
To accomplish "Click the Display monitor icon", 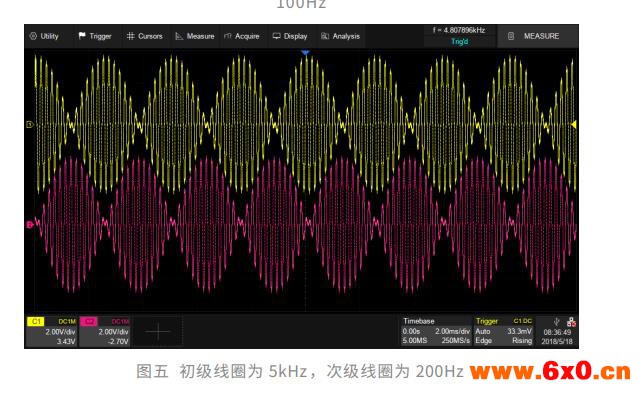I will (276, 36).
